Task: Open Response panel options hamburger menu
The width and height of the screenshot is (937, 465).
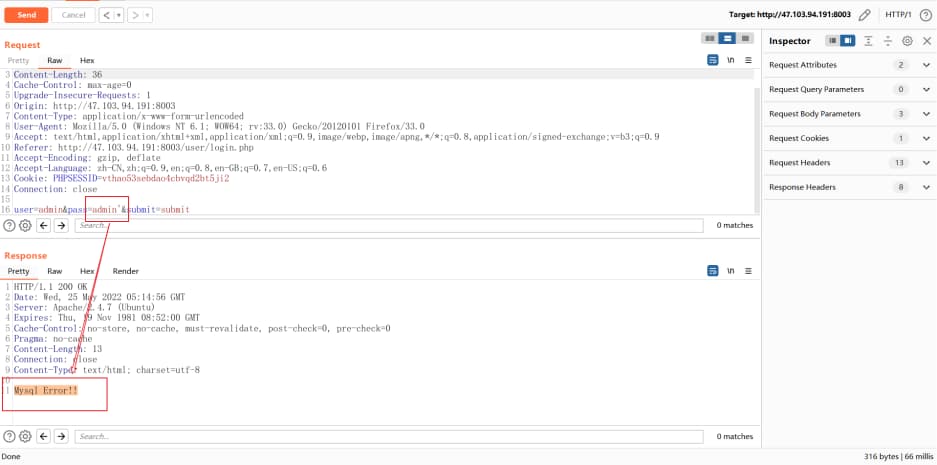Action: coord(748,271)
